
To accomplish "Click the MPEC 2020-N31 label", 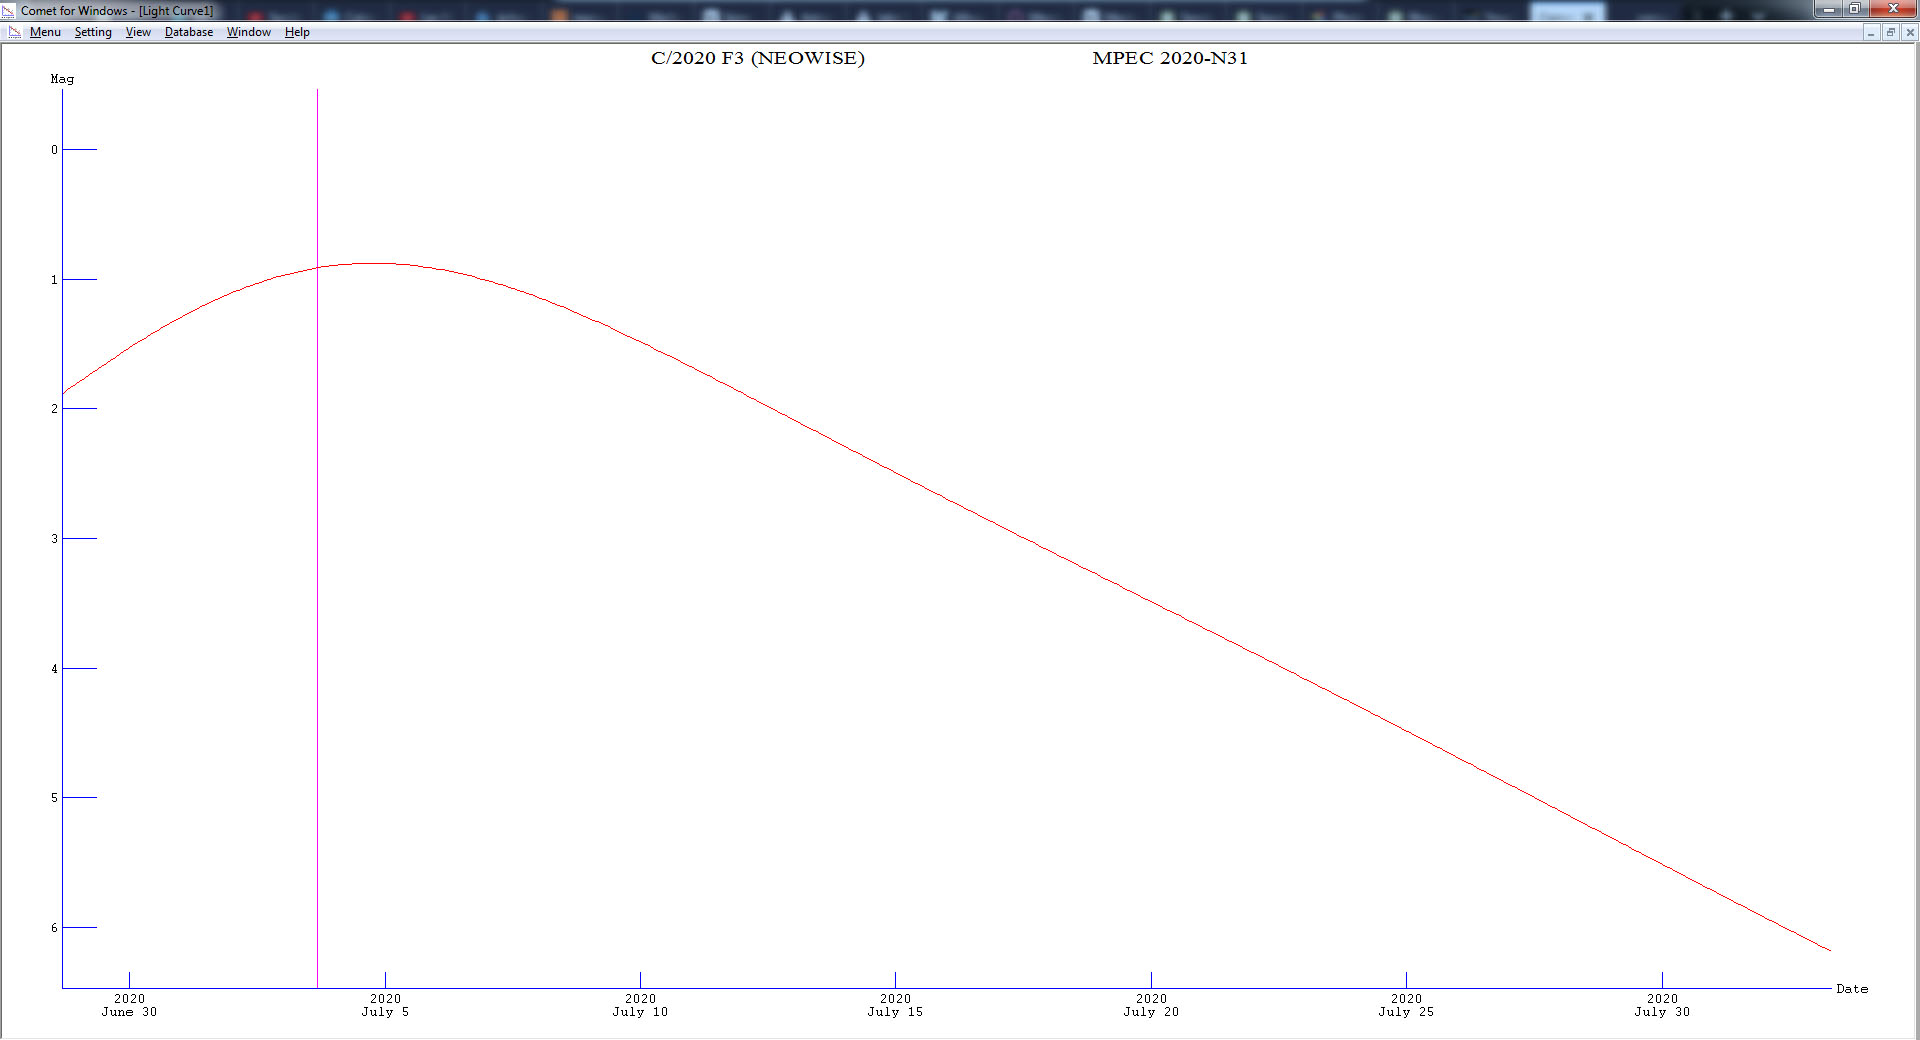I will [1169, 58].
